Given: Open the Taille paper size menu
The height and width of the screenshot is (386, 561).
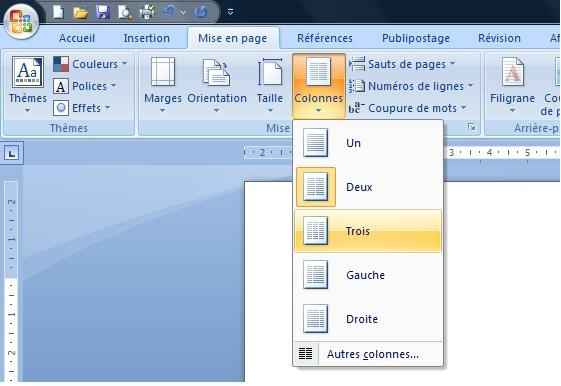Looking at the screenshot, I should point(270,84).
